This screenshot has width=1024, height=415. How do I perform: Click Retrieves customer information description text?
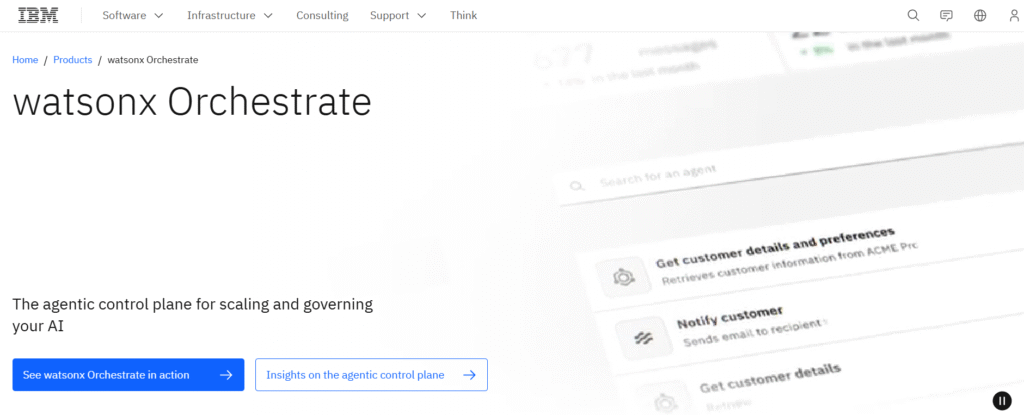point(790,263)
